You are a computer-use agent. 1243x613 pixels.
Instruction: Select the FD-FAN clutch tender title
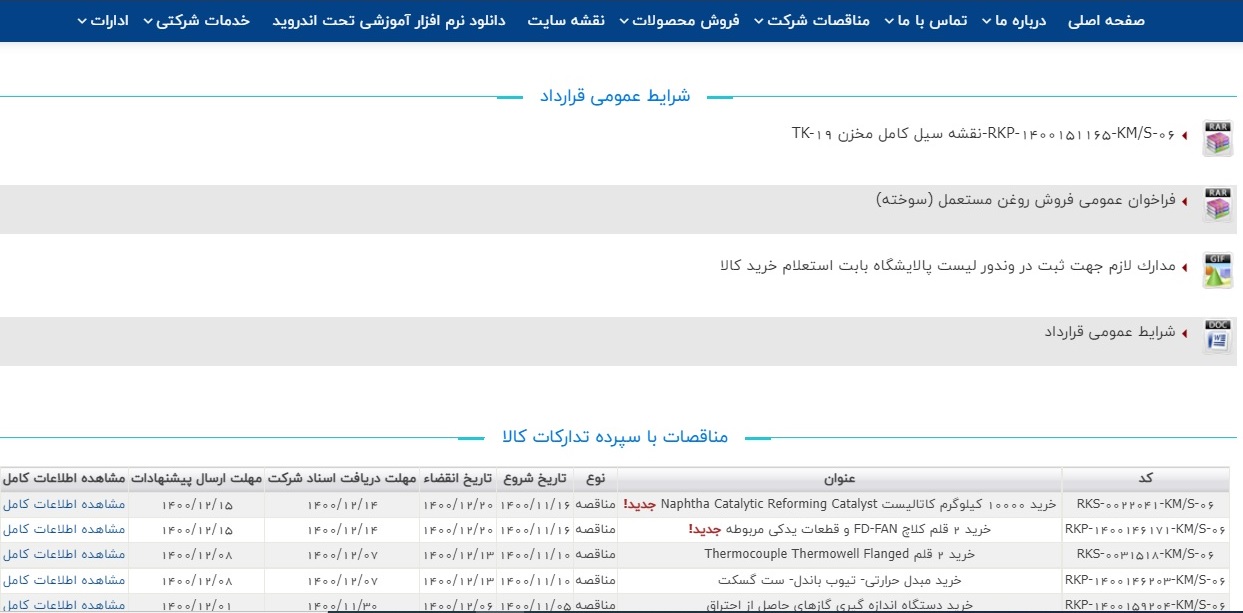(x=840, y=529)
